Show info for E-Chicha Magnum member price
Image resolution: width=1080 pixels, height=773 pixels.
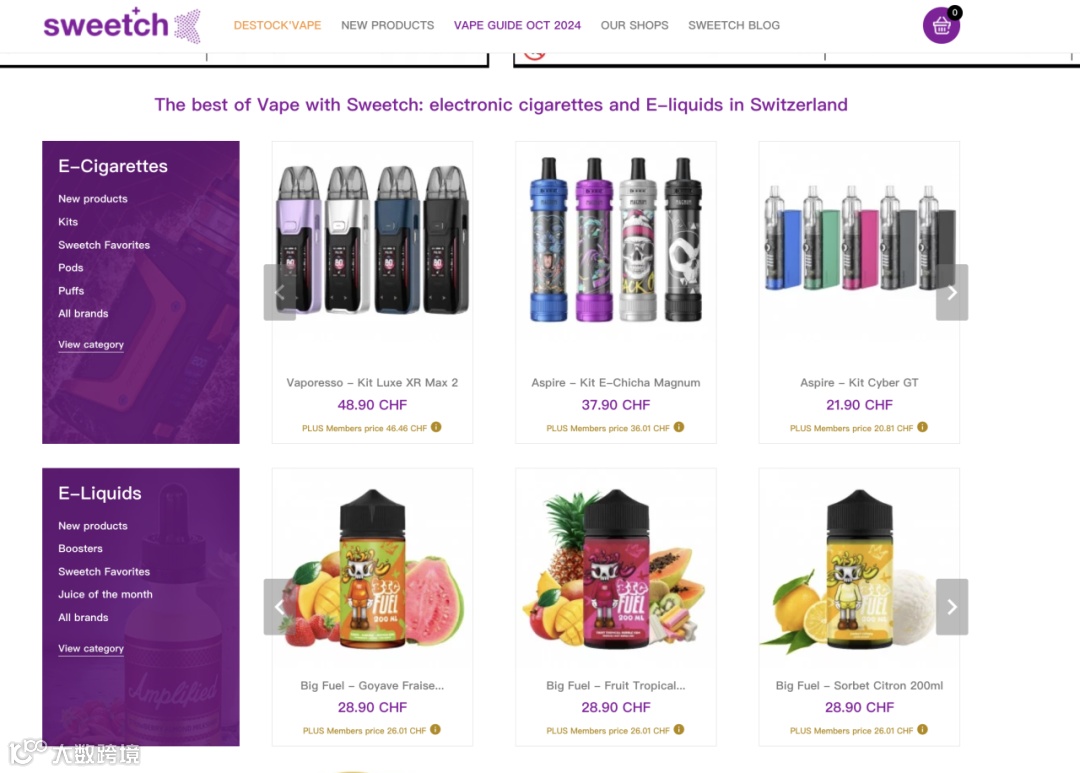point(679,427)
